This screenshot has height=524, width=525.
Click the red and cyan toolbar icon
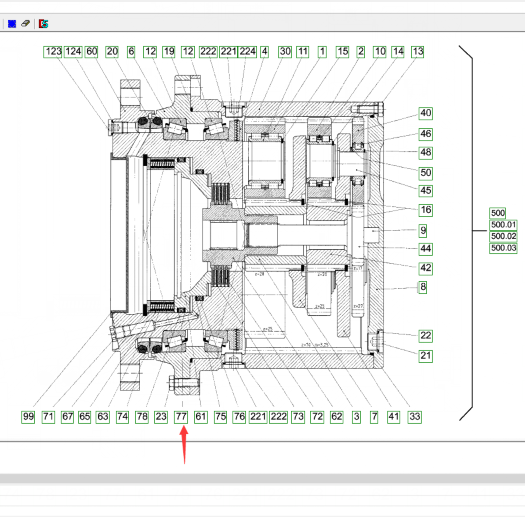tap(44, 23)
